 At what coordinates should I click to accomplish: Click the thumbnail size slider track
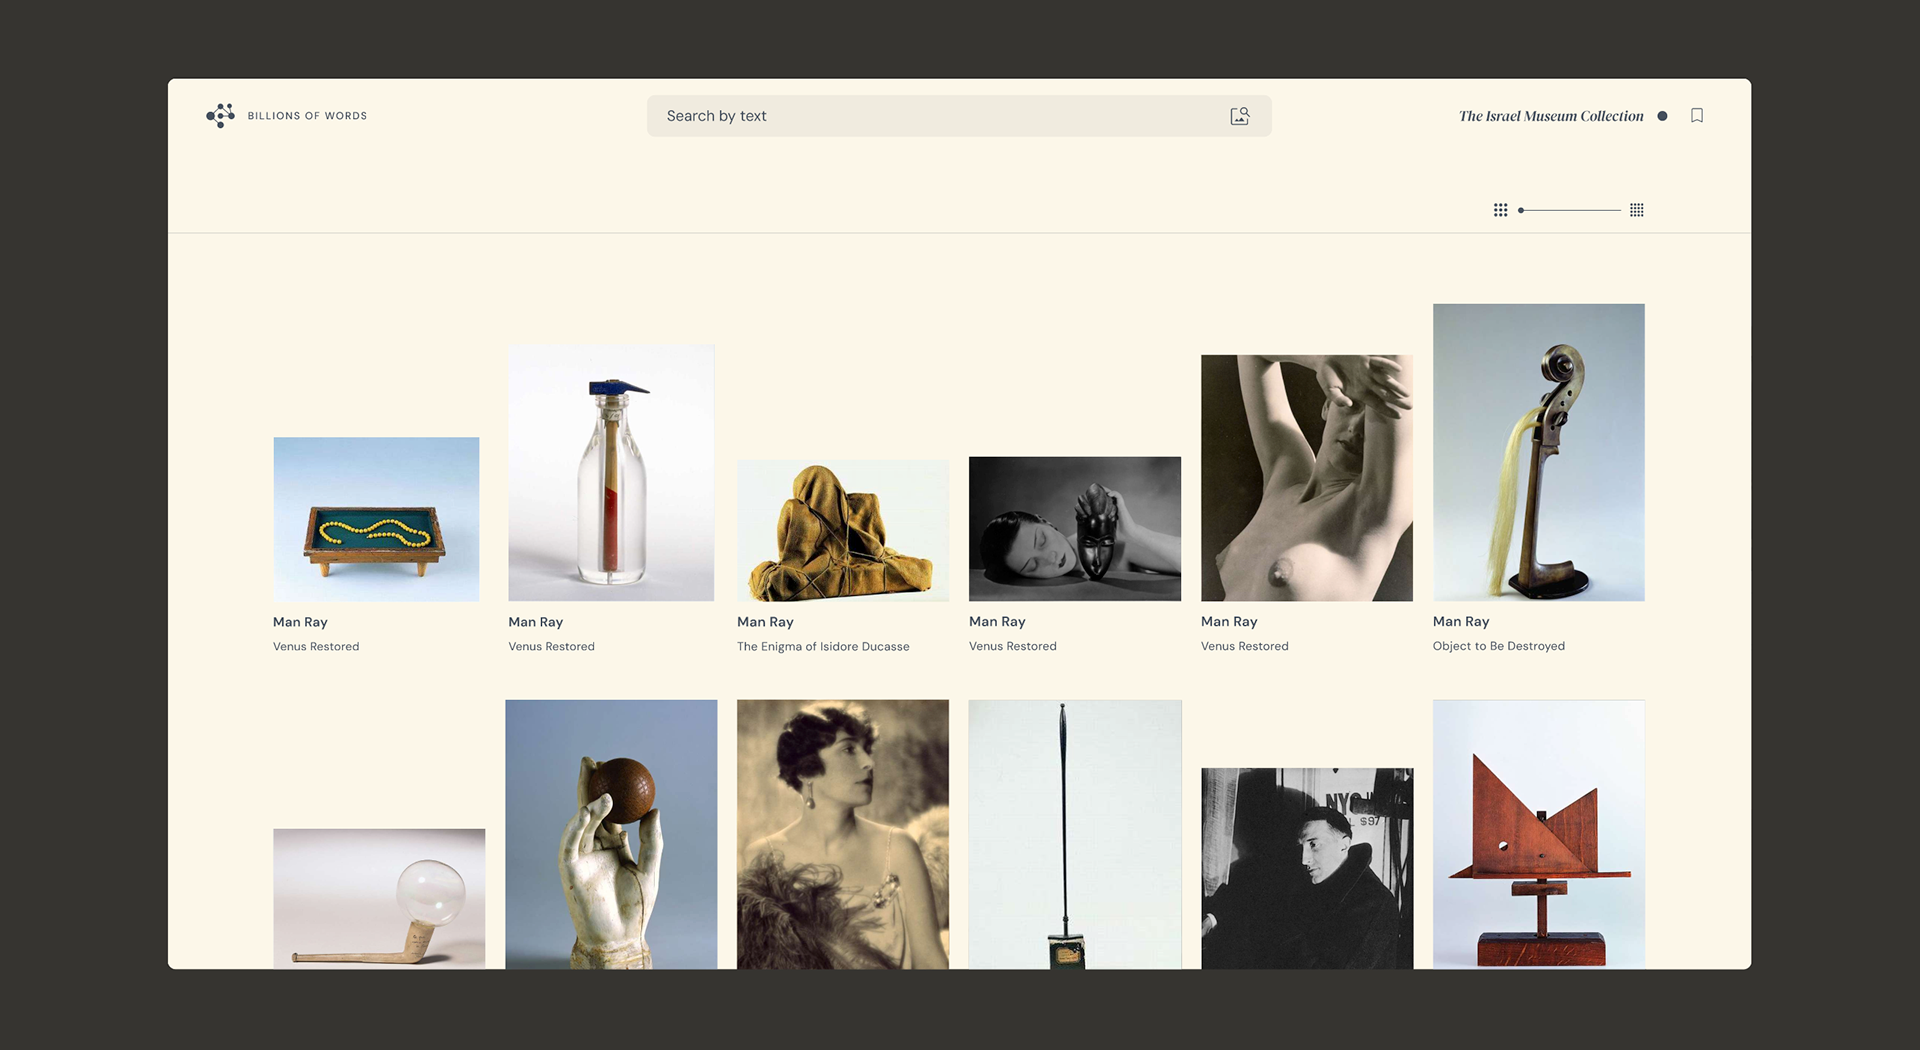(x=1570, y=210)
